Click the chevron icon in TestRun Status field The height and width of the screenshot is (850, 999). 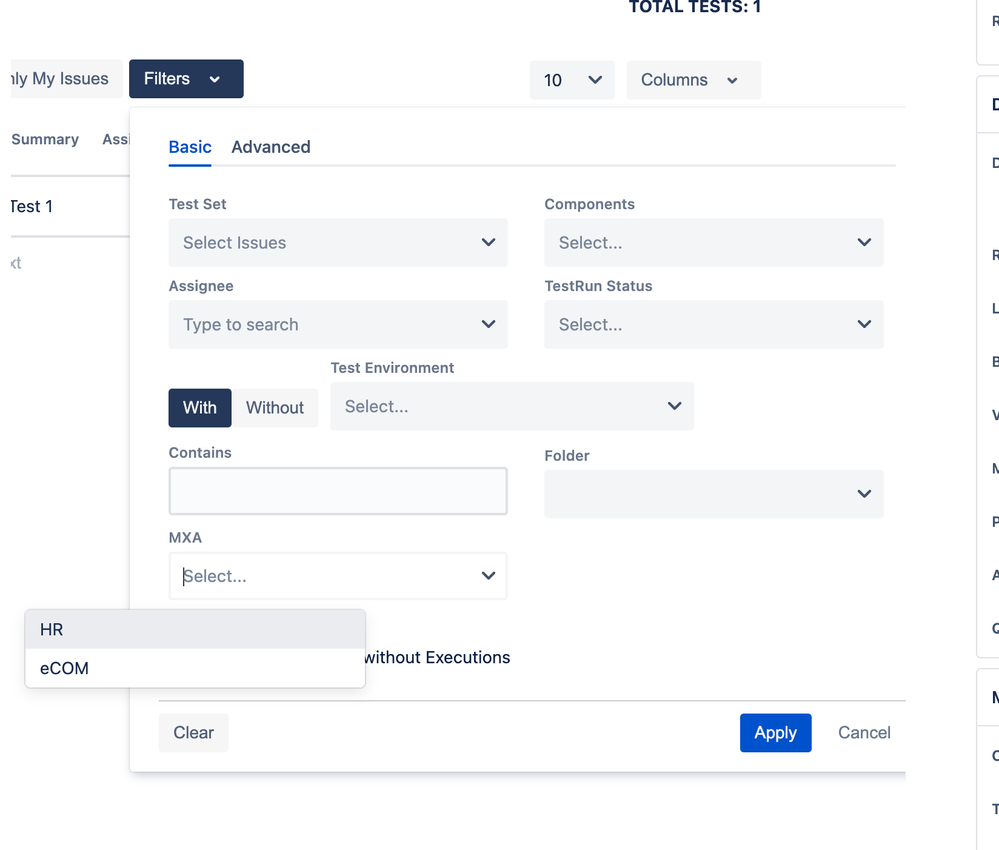click(x=865, y=324)
